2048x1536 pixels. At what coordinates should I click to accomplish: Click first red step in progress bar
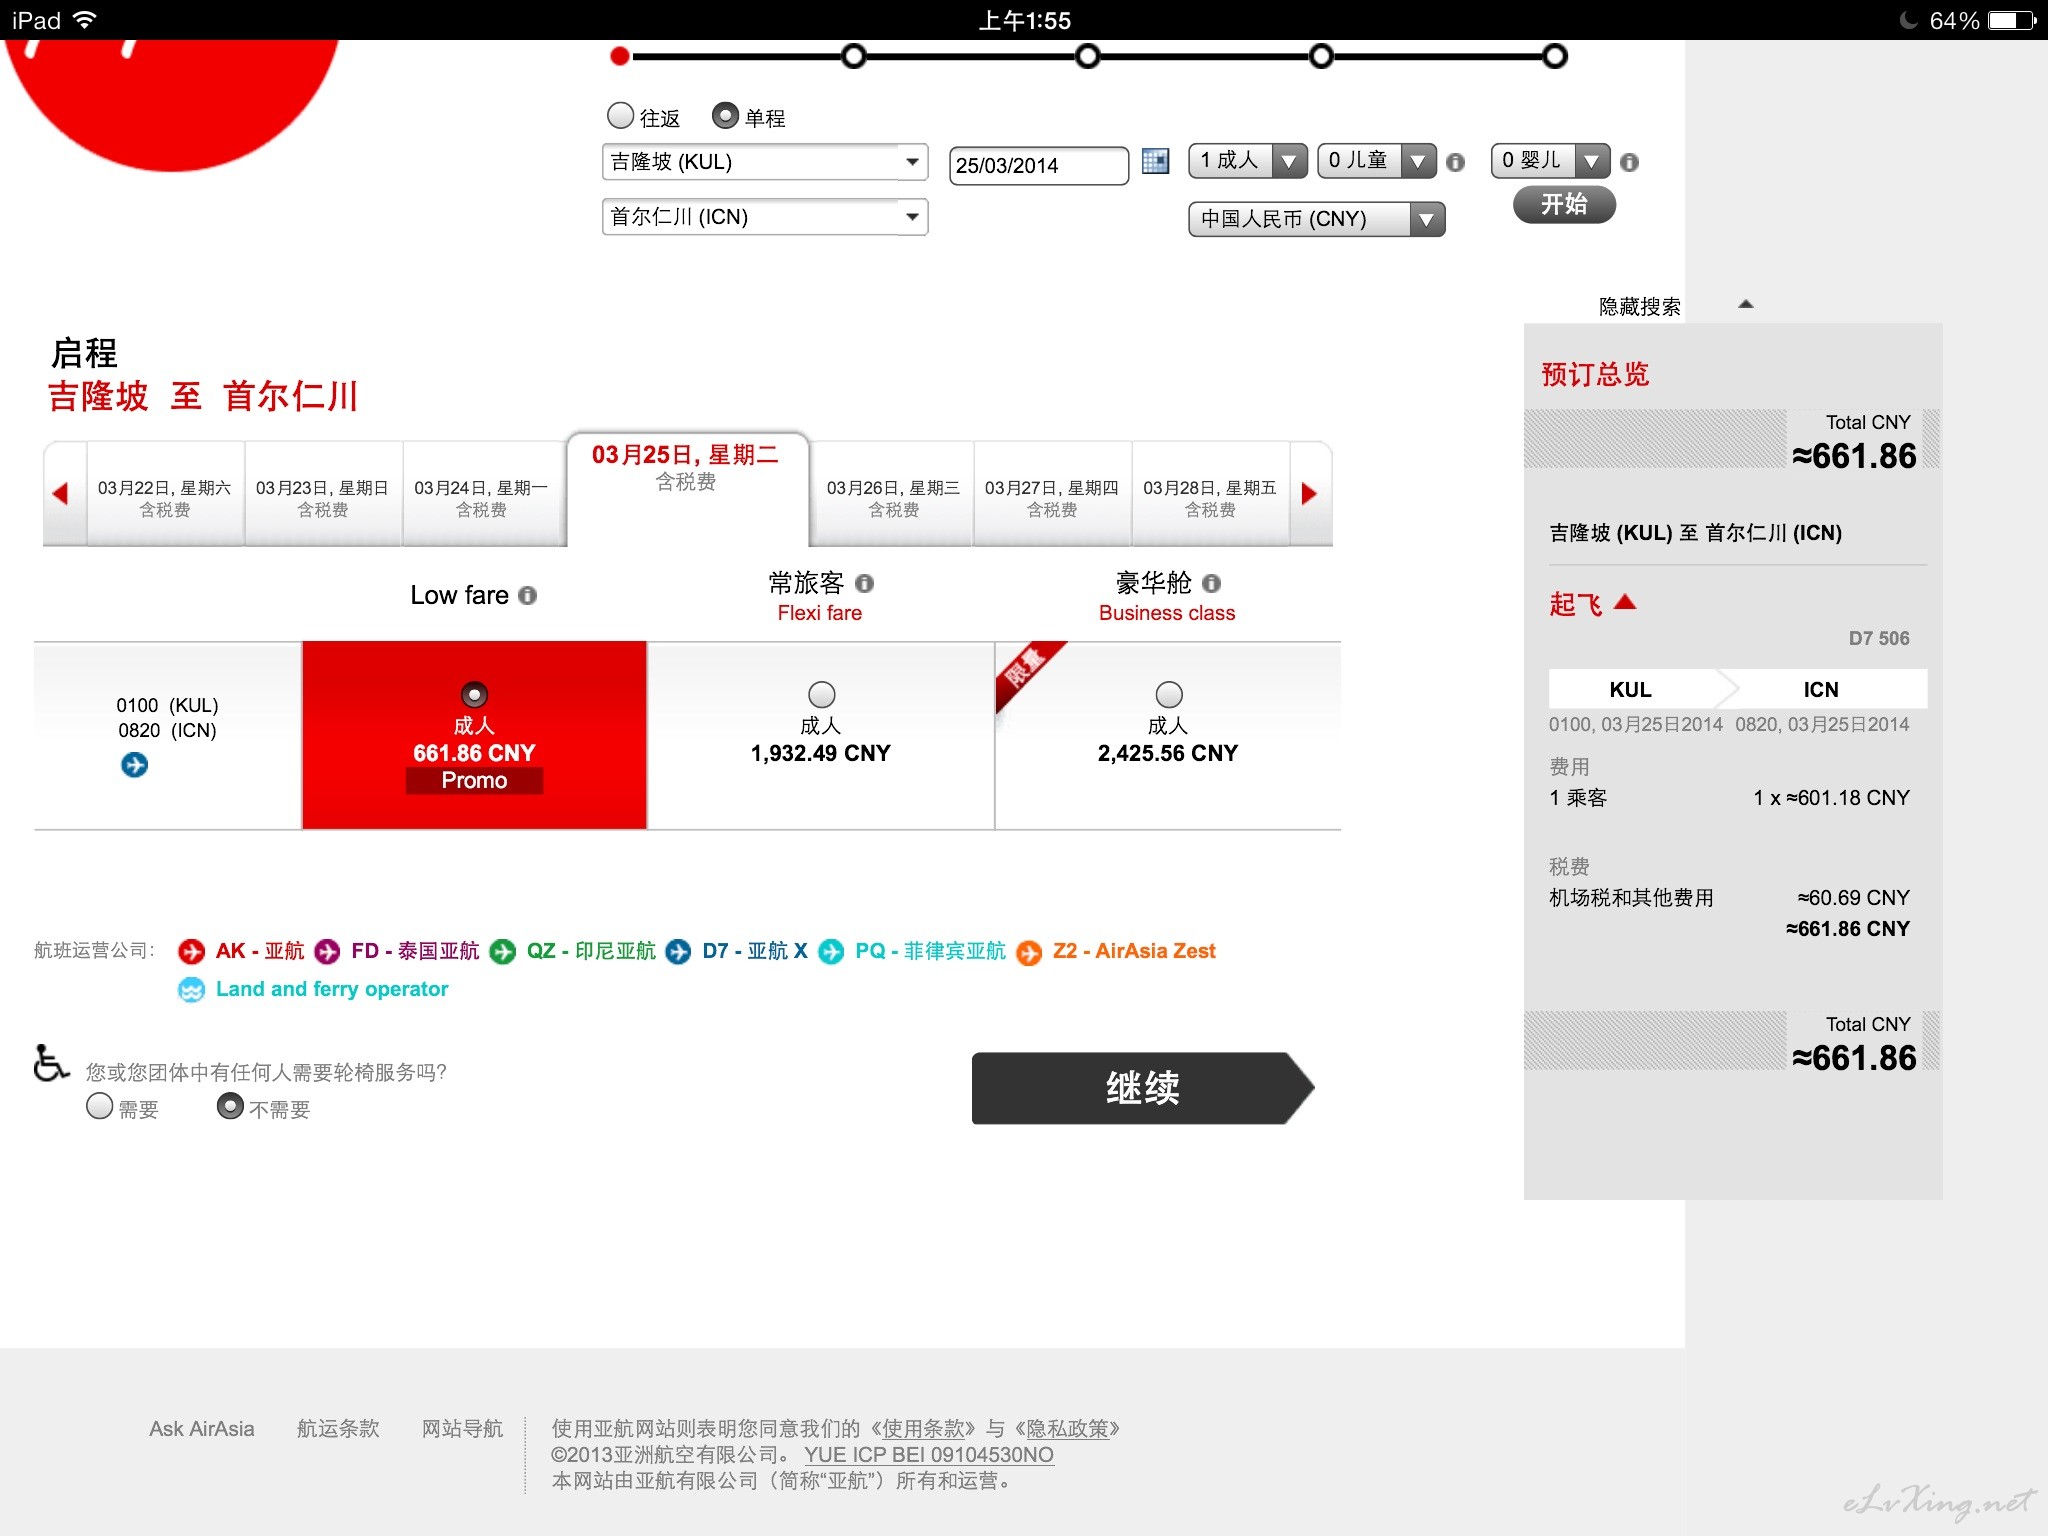click(x=620, y=56)
